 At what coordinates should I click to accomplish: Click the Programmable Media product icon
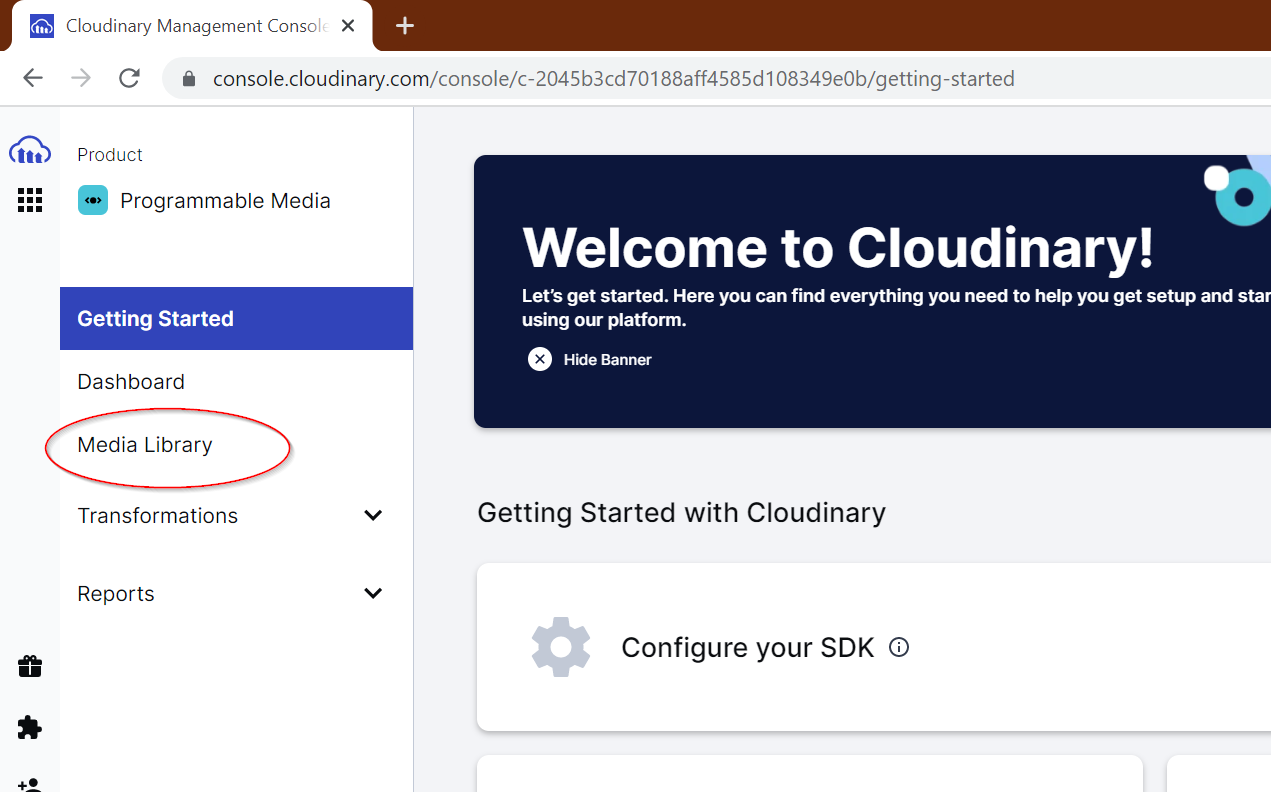pos(93,201)
